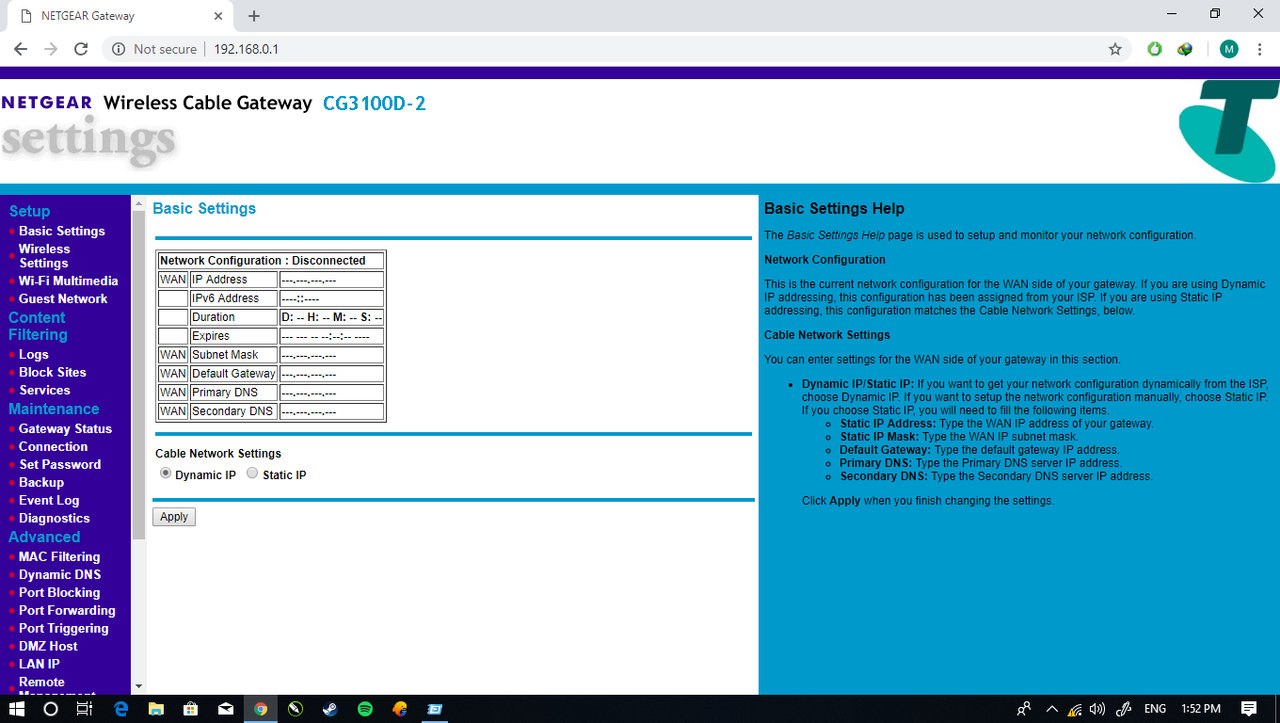Image resolution: width=1280 pixels, height=723 pixels.
Task: Open Set Password page
Action: pos(60,465)
